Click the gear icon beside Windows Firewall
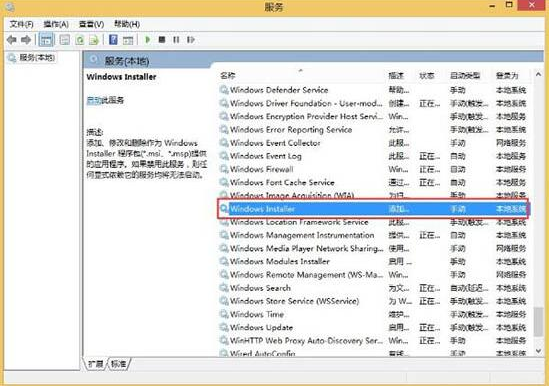549x386 pixels. tap(224, 169)
